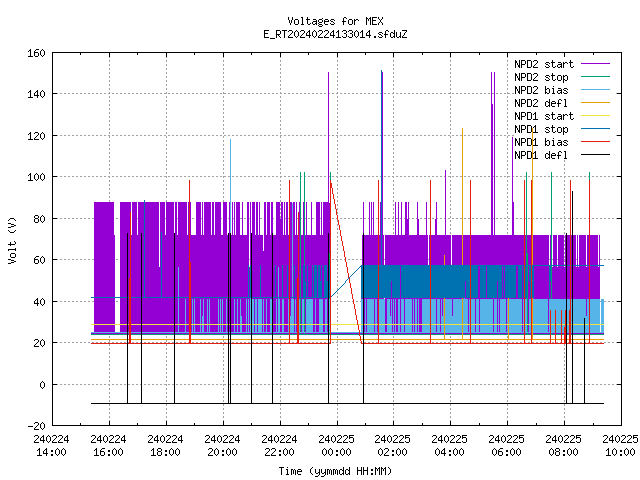Click the light blue NPD2 bias legend line
Screen dimensions: 640x480
click(x=595, y=89)
